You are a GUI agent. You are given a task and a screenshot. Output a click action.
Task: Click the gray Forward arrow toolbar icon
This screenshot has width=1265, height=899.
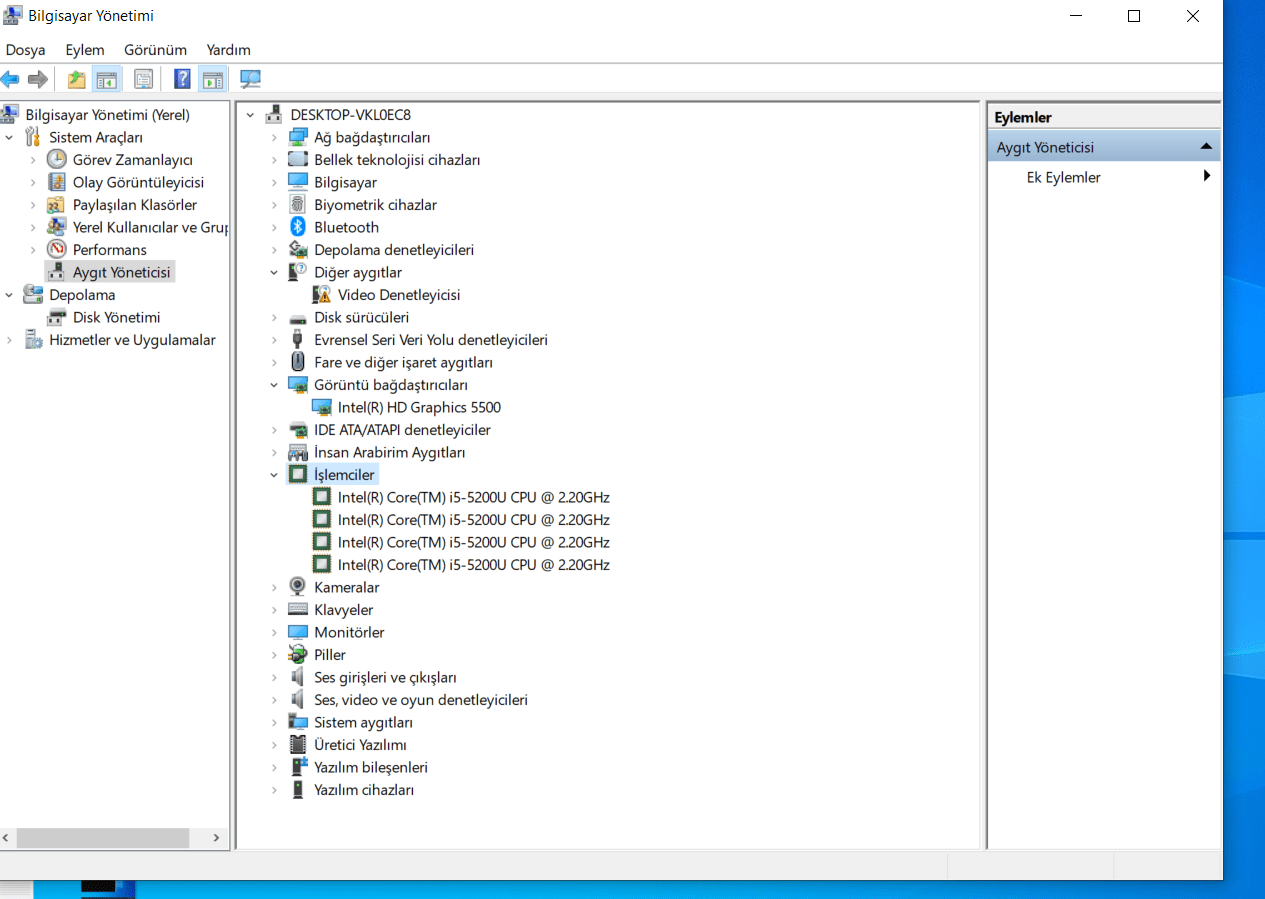pyautogui.click(x=38, y=79)
